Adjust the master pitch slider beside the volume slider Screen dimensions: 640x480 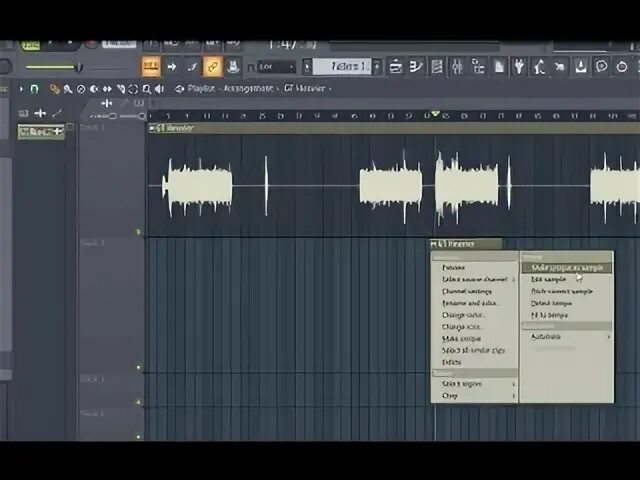[108, 68]
